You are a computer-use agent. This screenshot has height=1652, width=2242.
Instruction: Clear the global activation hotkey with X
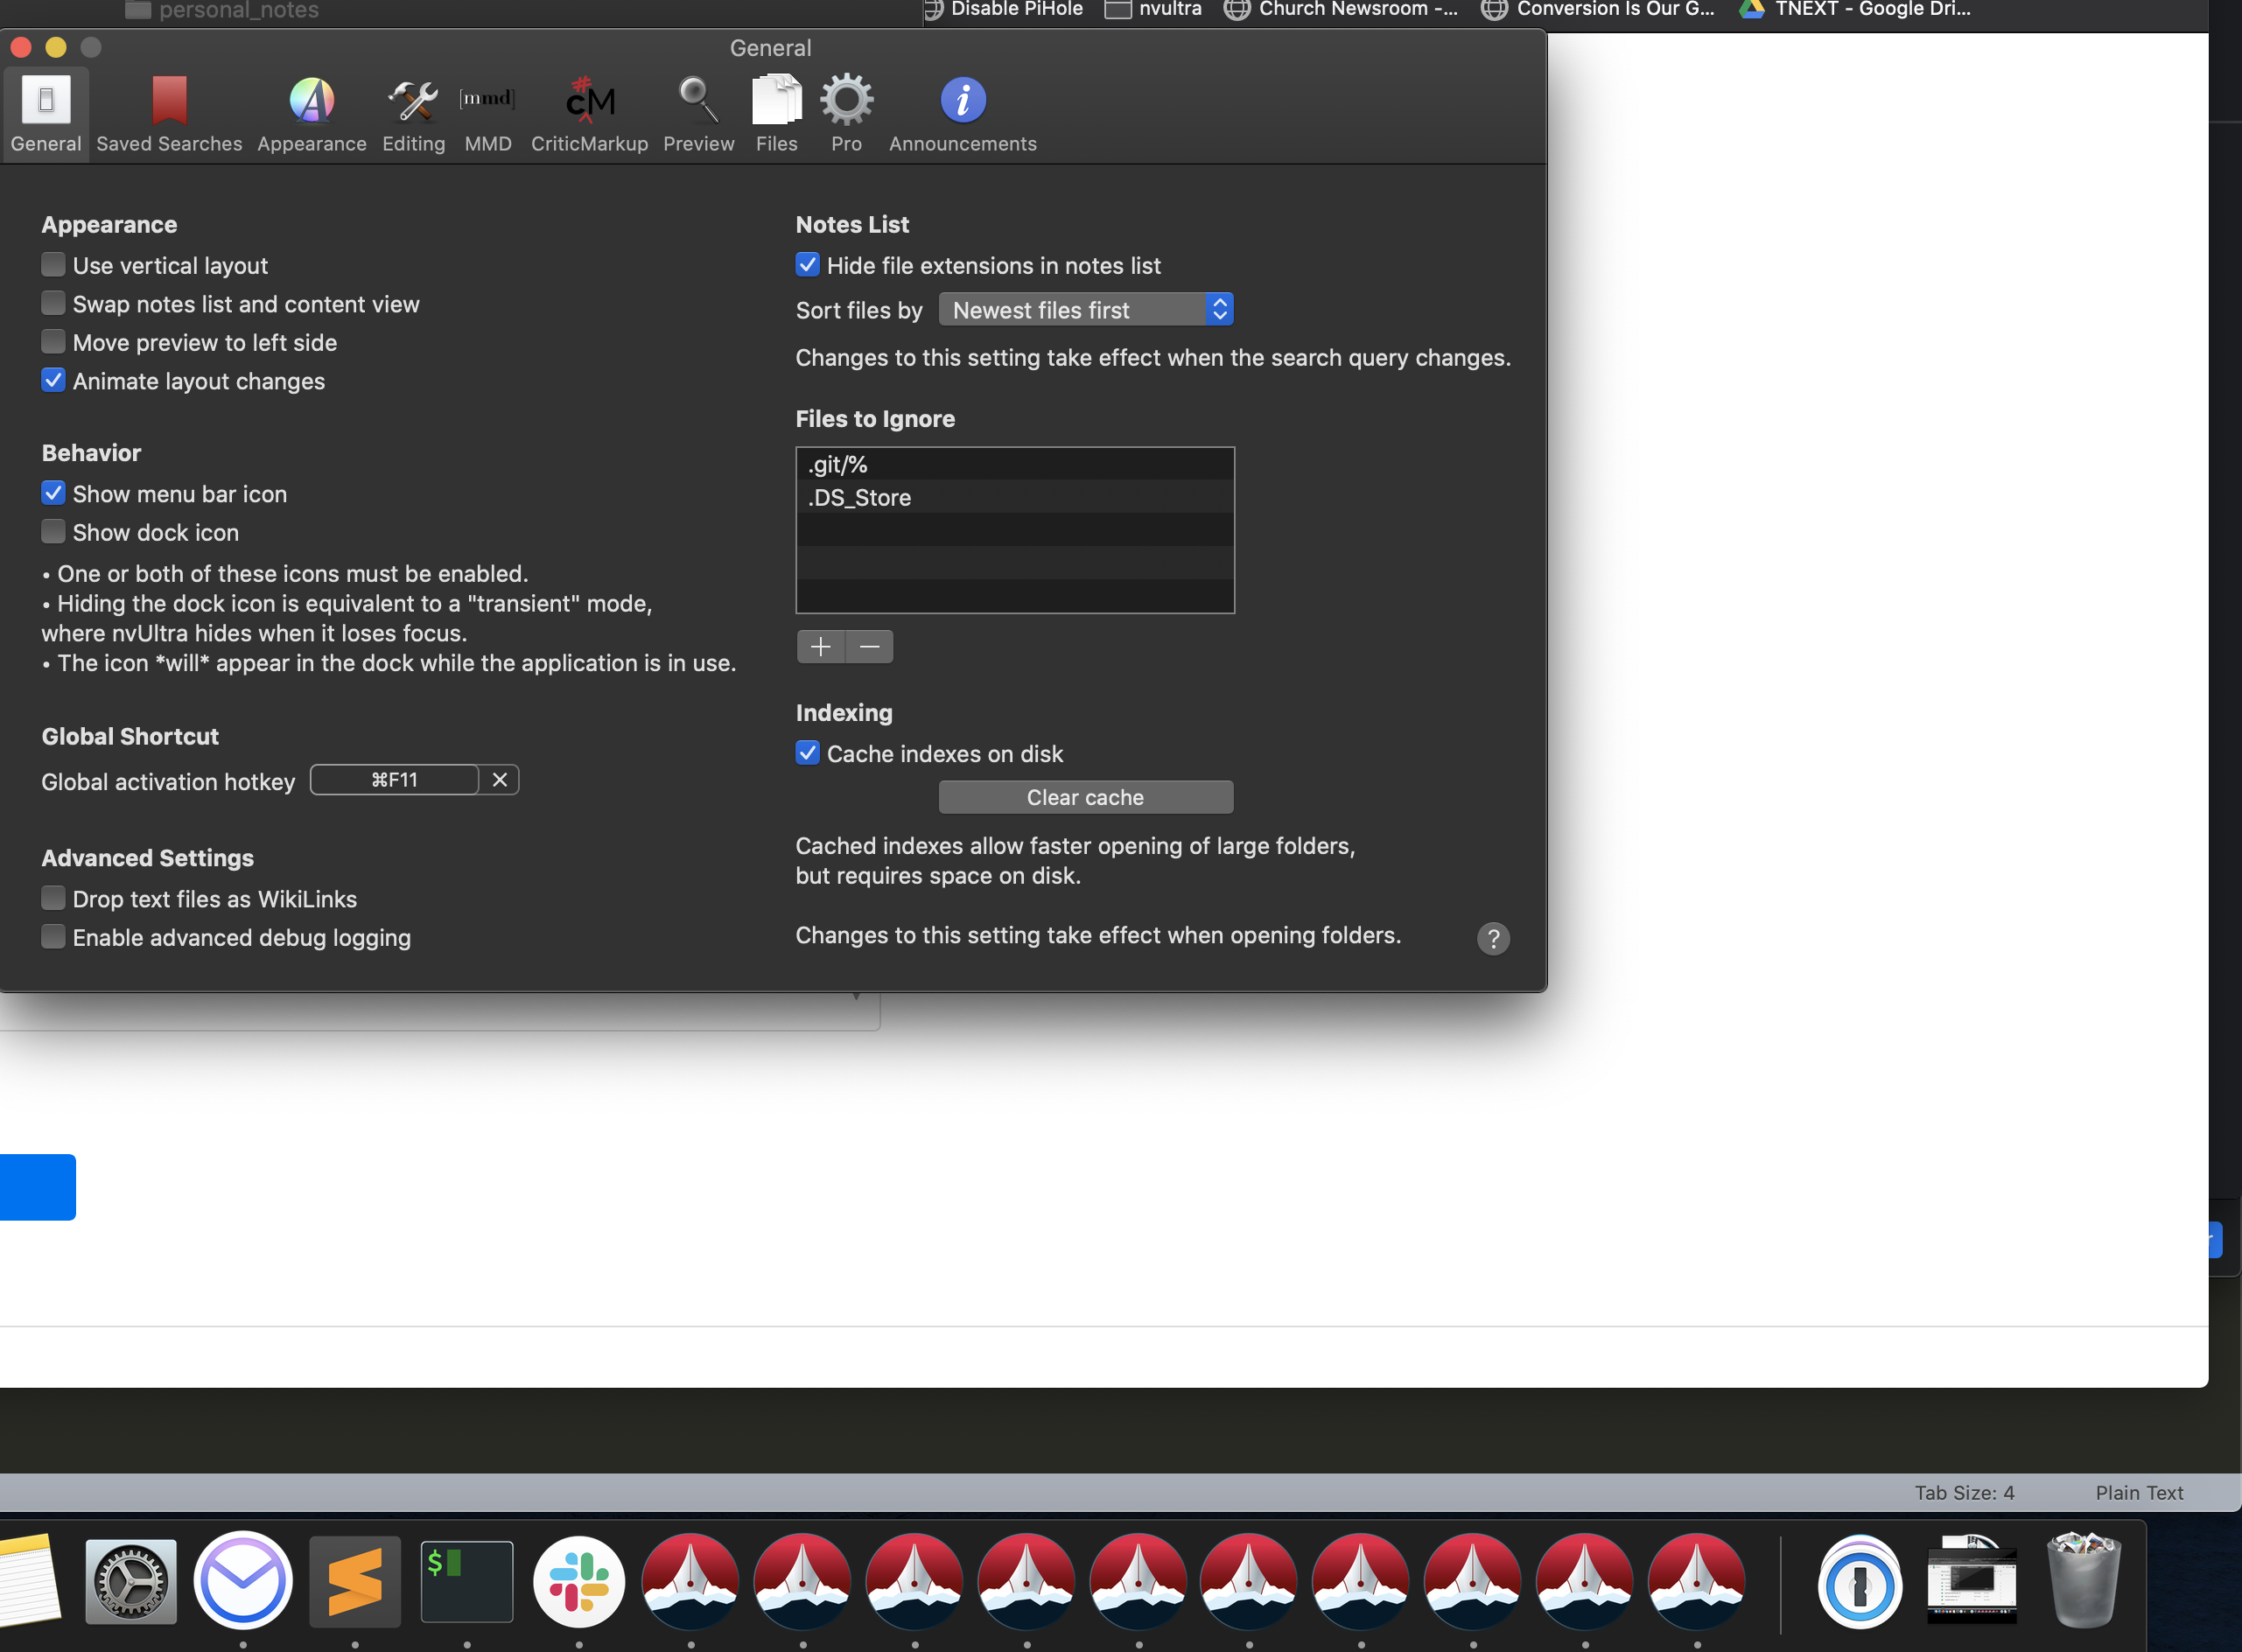coord(499,780)
